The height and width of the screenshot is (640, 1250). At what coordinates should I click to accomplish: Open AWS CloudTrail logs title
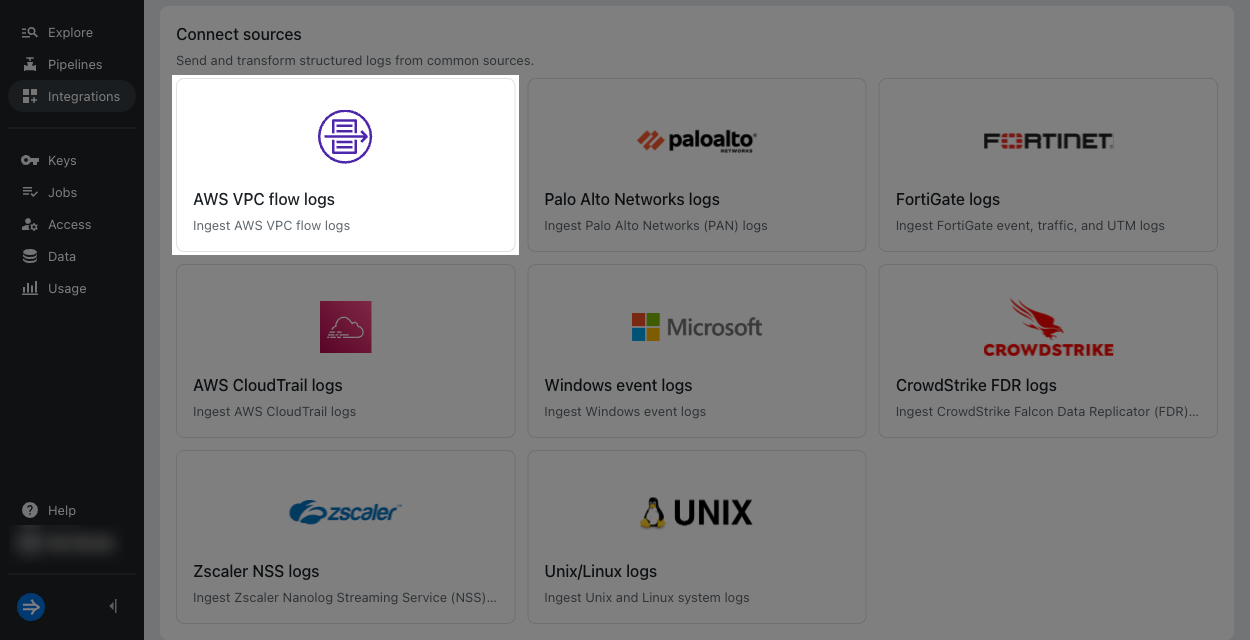pos(268,385)
